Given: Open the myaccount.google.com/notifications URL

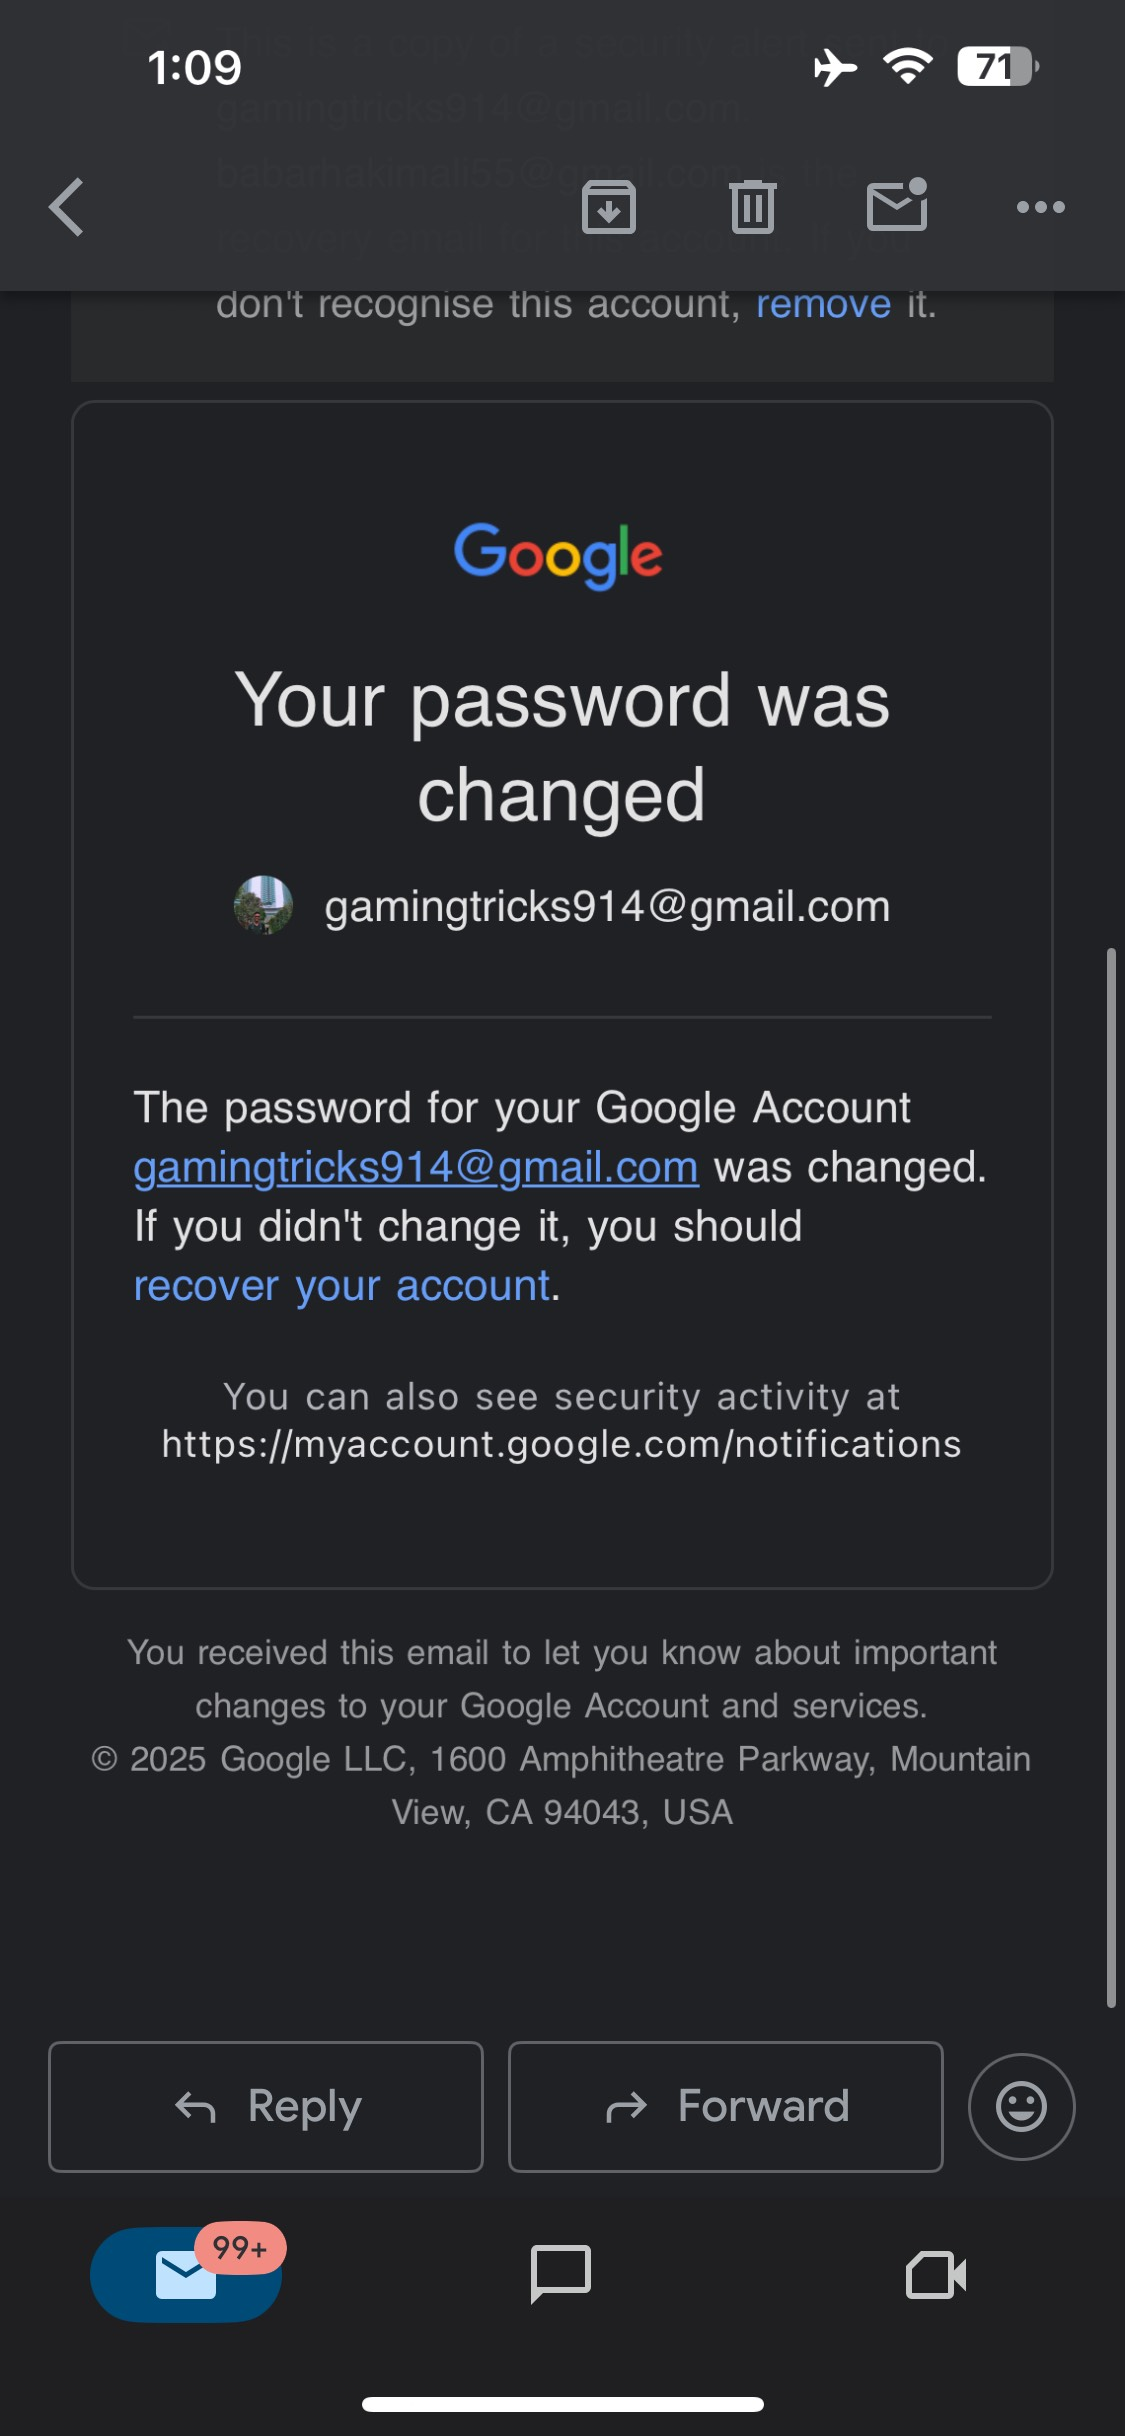Looking at the screenshot, I should pos(561,1444).
